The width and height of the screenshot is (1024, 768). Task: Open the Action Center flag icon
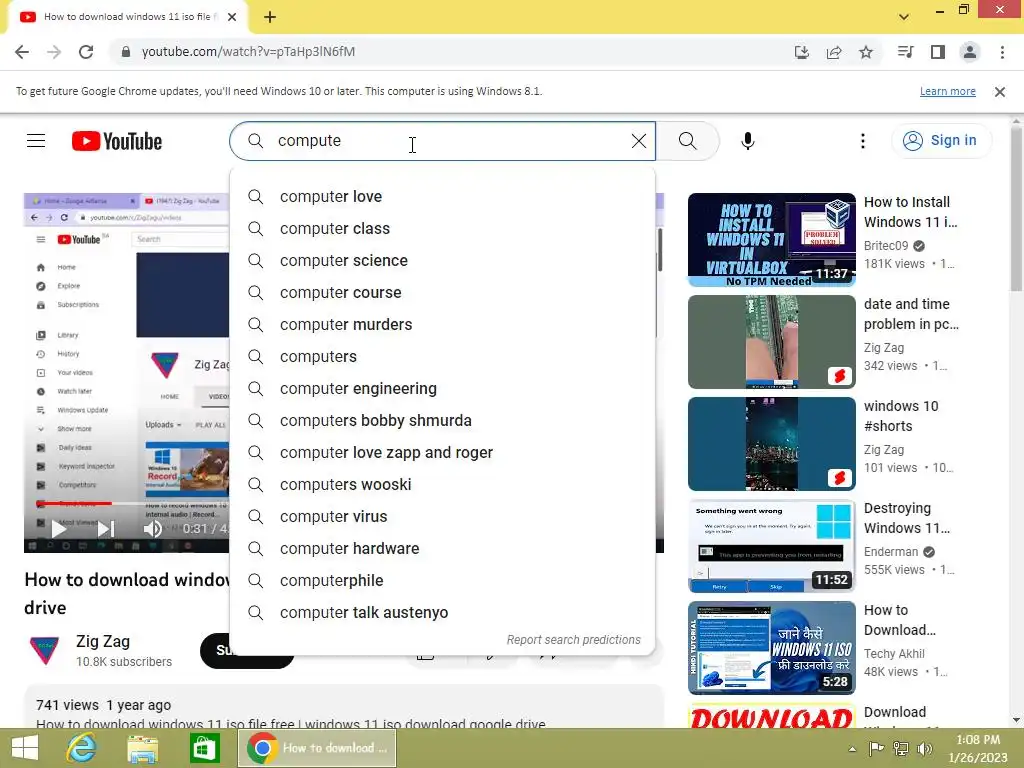[876, 748]
